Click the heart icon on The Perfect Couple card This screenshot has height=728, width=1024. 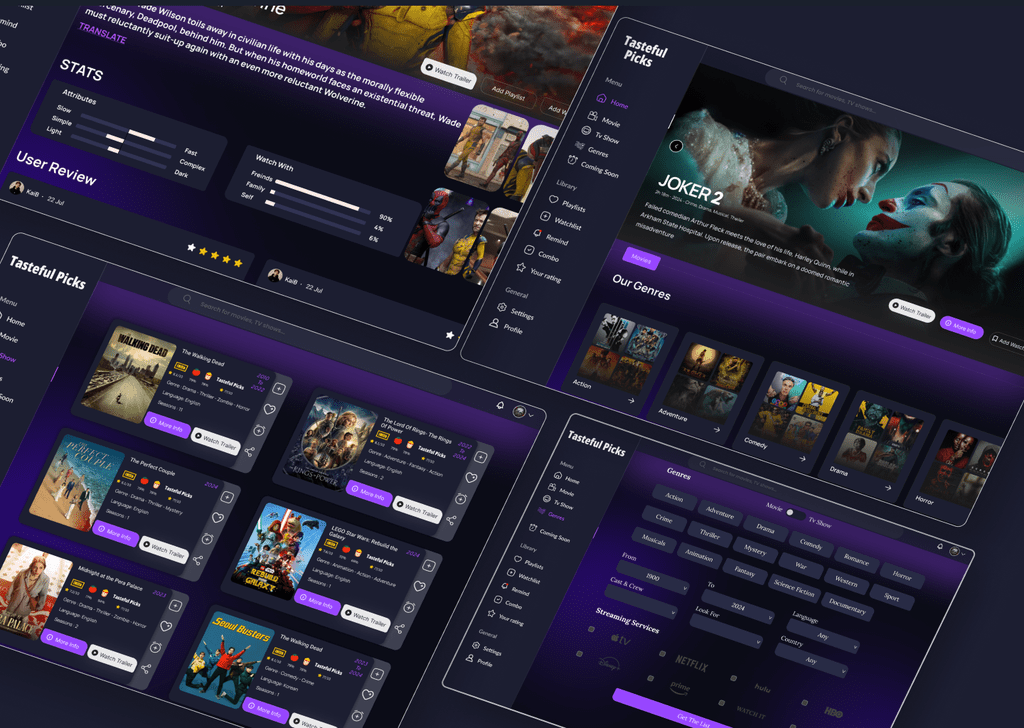click(x=217, y=518)
